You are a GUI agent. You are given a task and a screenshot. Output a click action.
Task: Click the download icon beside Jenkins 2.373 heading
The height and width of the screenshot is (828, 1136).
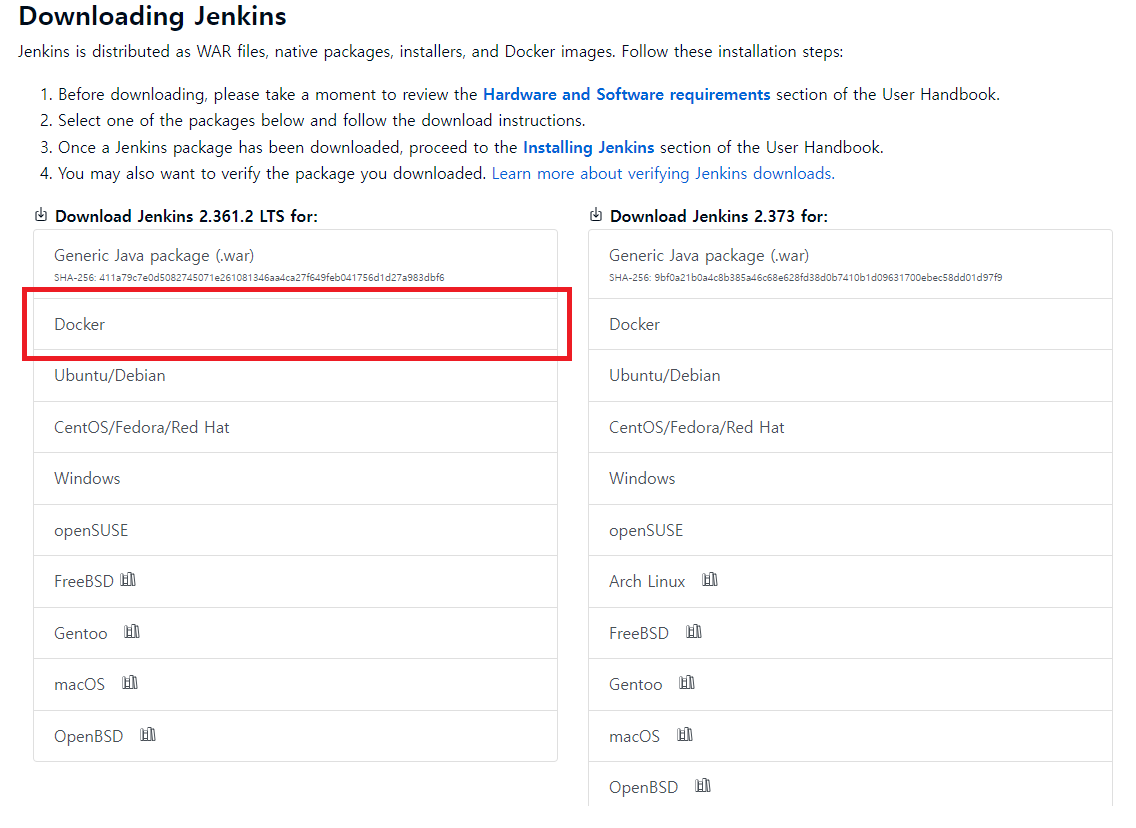click(596, 215)
